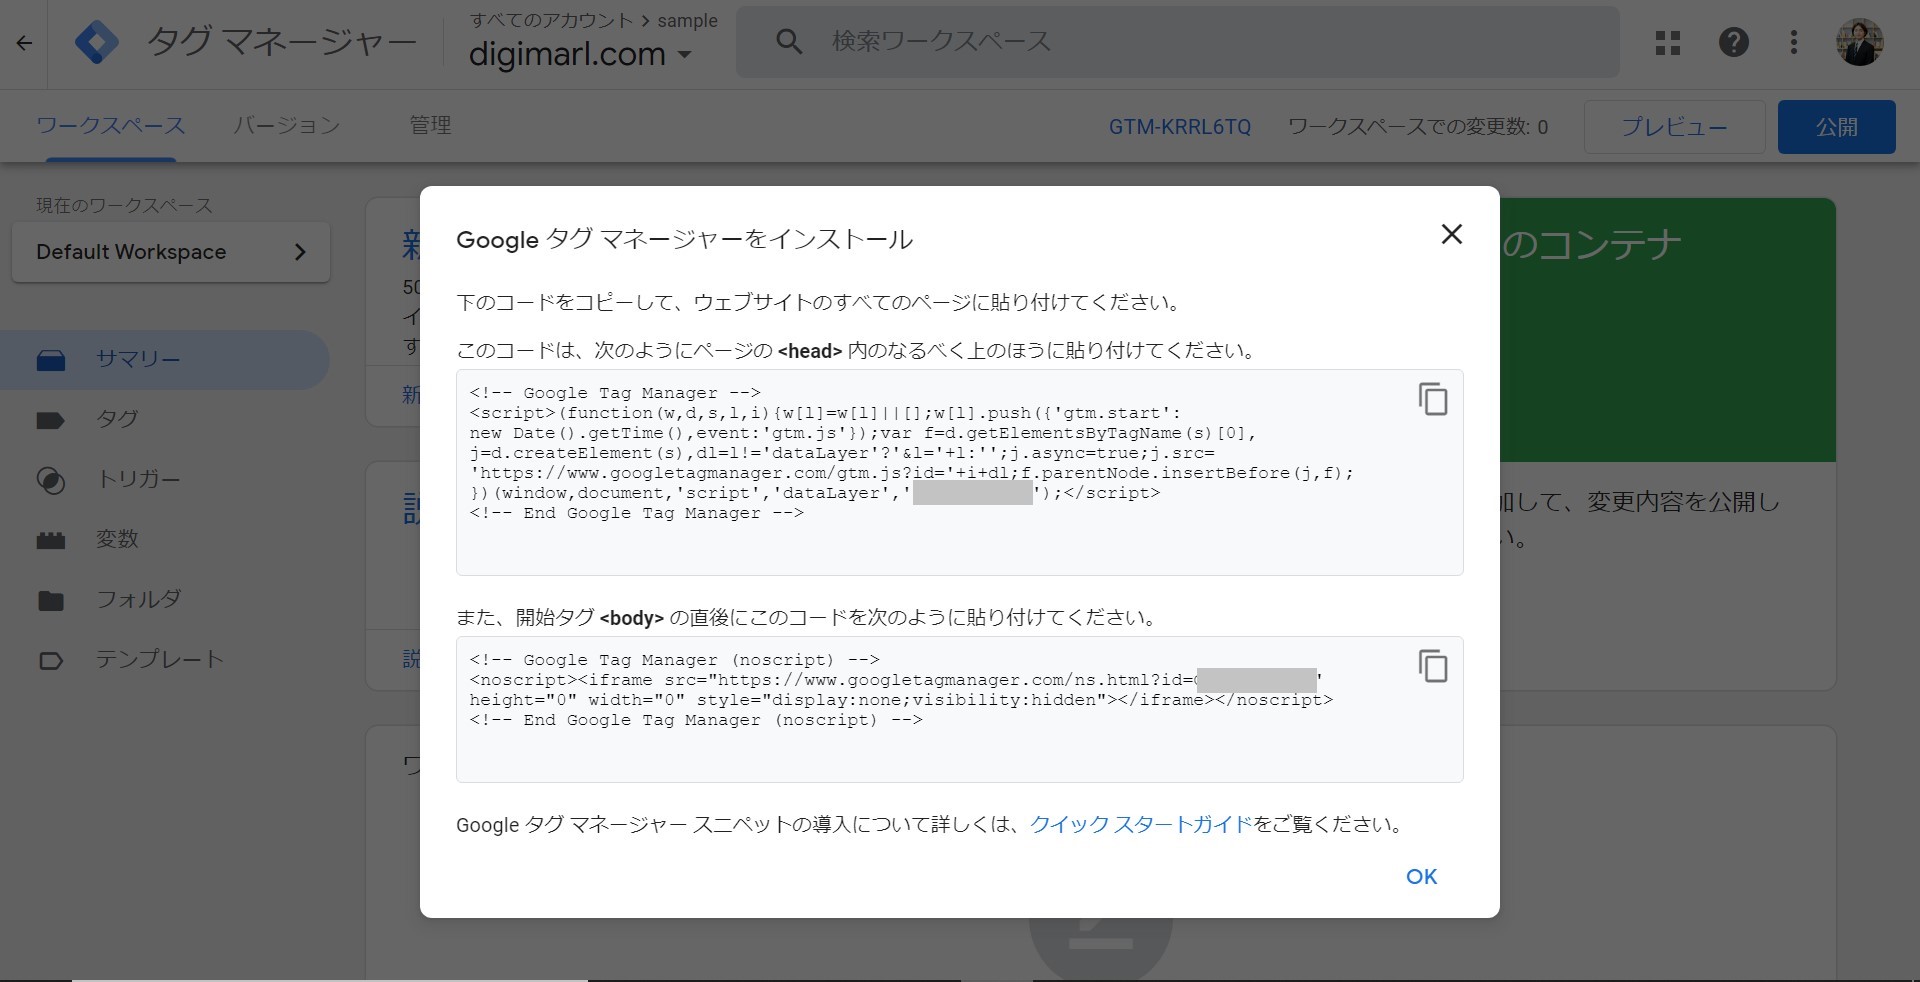Open the クイック スタートガイド link

click(1141, 825)
